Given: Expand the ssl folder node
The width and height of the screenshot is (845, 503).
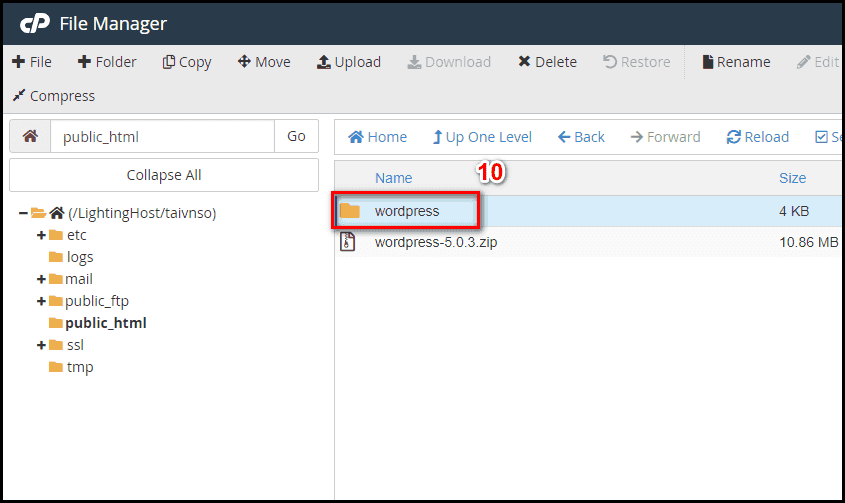Looking at the screenshot, I should 41,345.
